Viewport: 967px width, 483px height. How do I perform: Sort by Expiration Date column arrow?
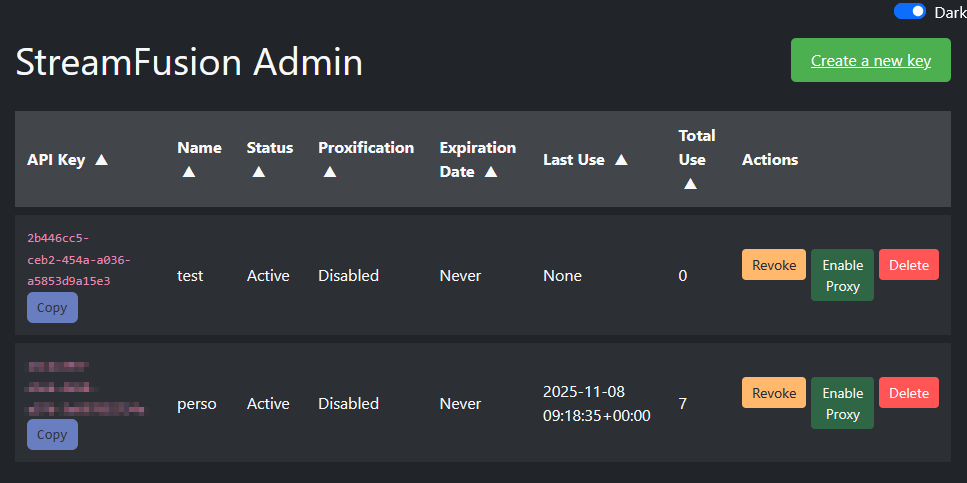pos(491,172)
